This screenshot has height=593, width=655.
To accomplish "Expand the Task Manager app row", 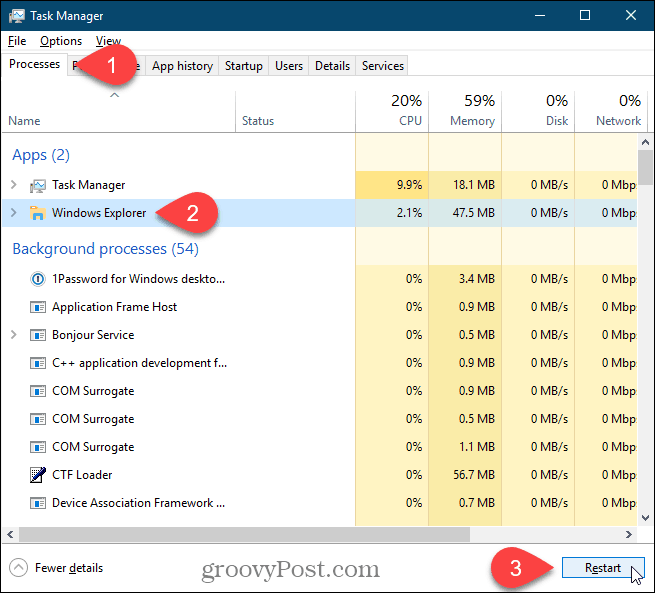I will pos(13,185).
